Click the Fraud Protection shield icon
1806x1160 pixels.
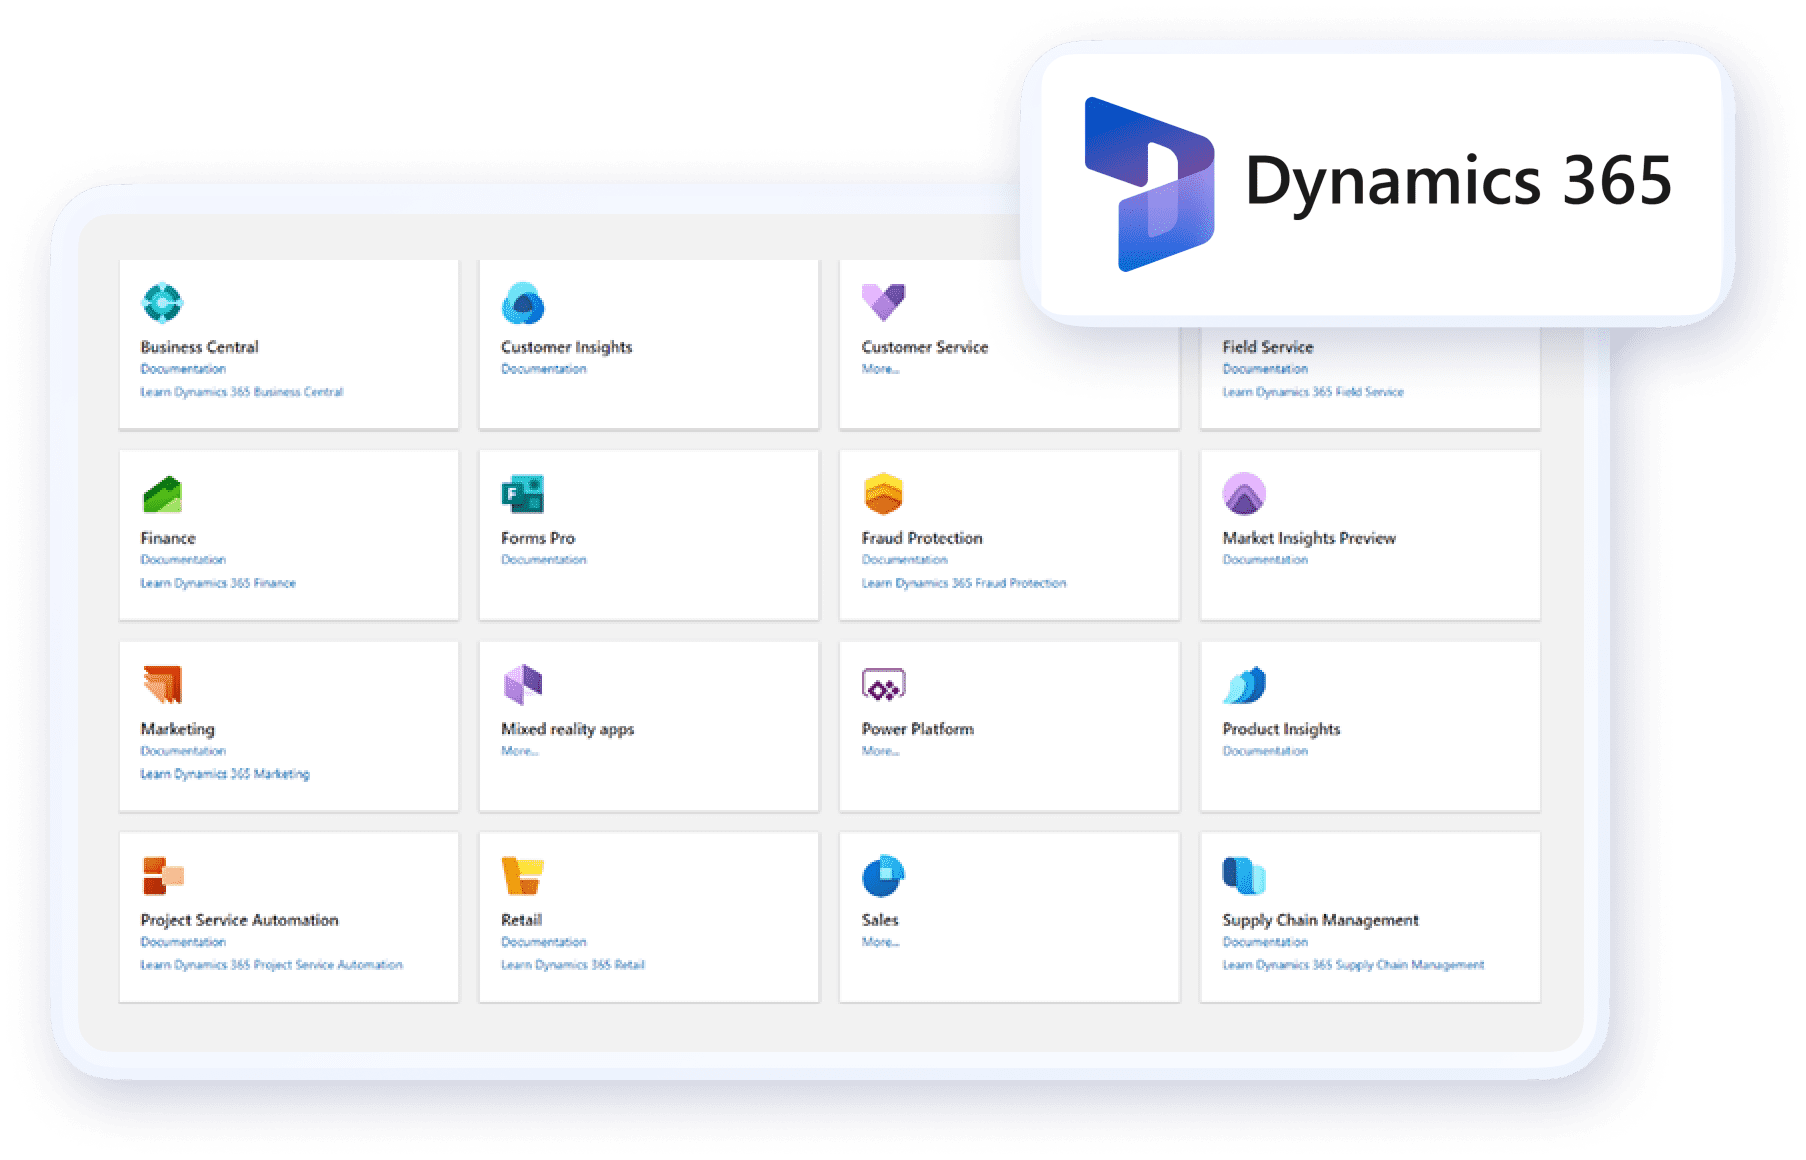tap(883, 493)
